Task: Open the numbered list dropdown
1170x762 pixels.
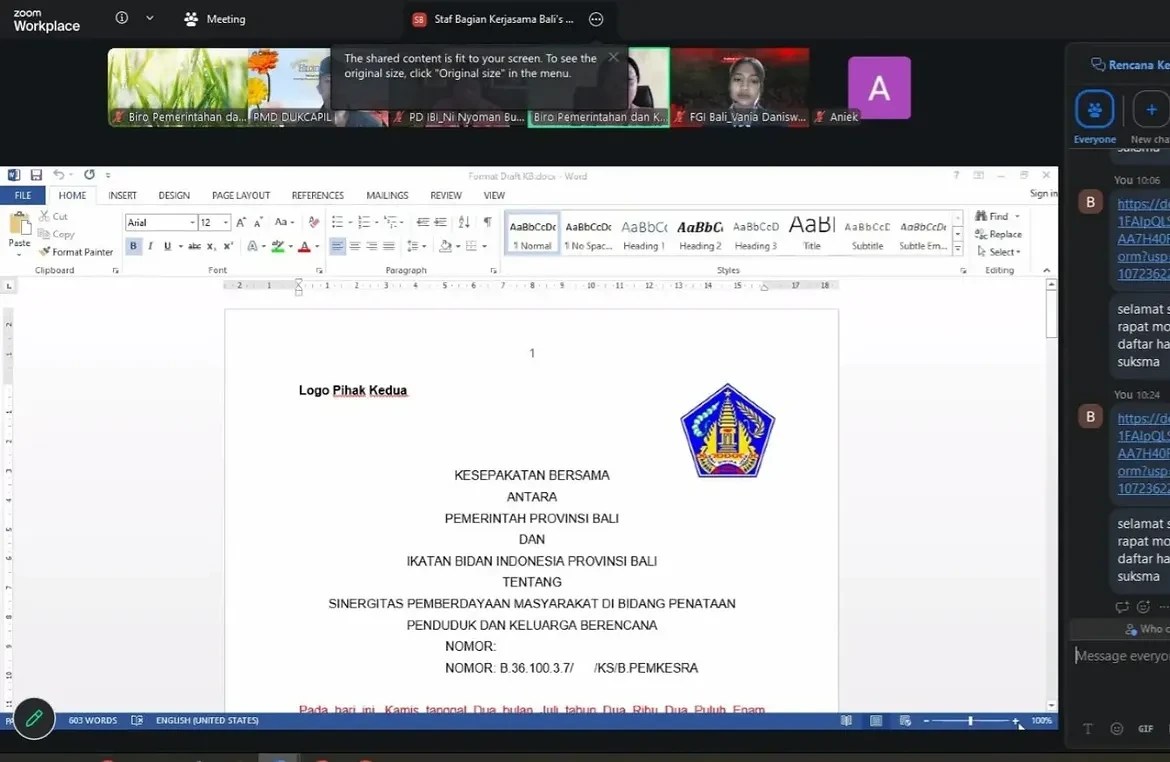Action: [x=377, y=222]
